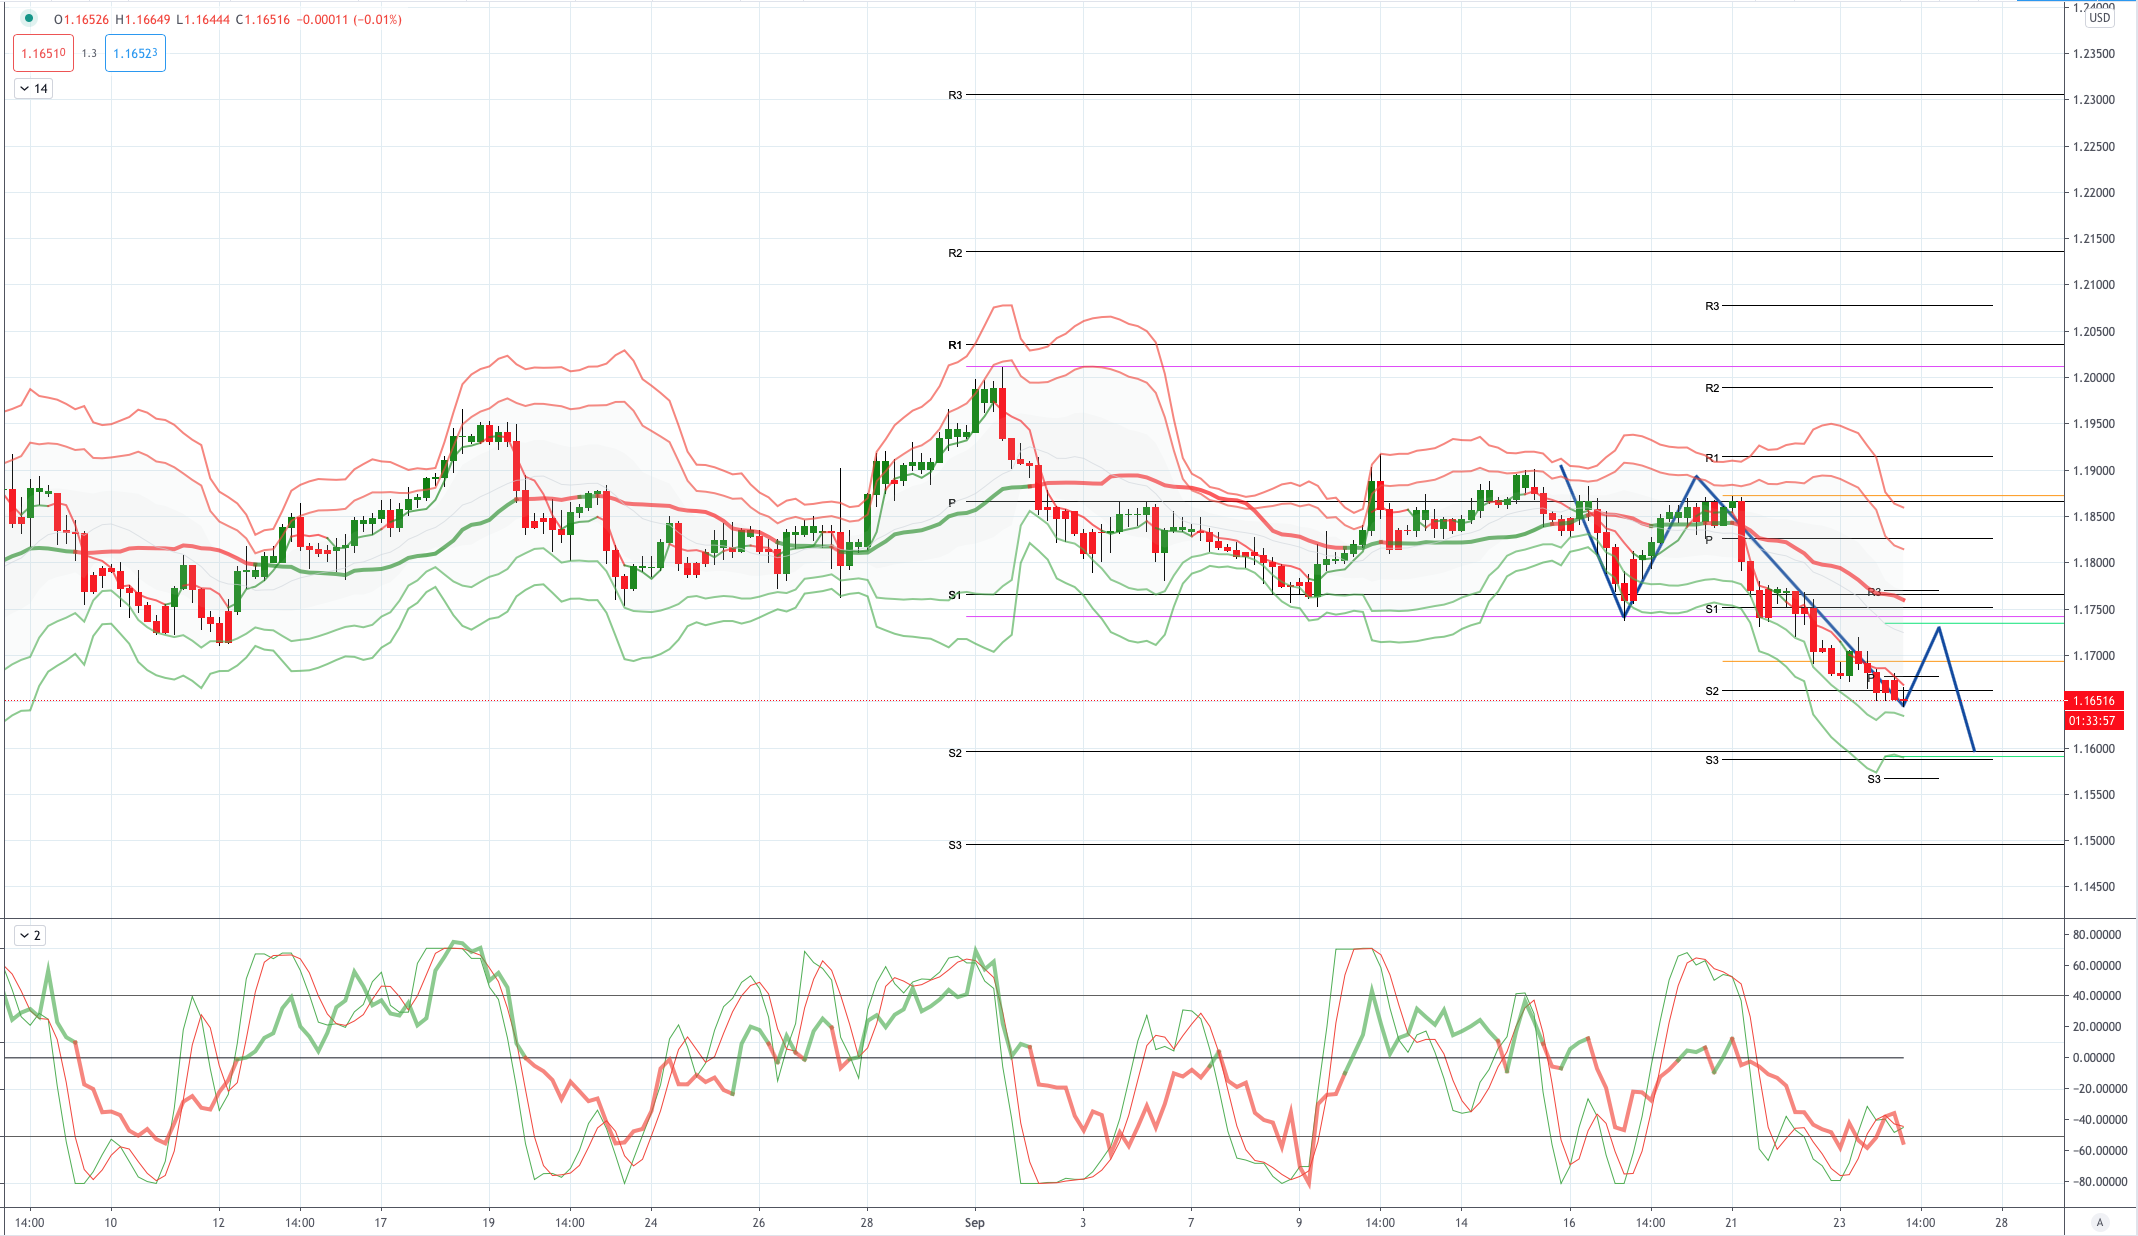Click the Sep label on time axis

tap(975, 1222)
